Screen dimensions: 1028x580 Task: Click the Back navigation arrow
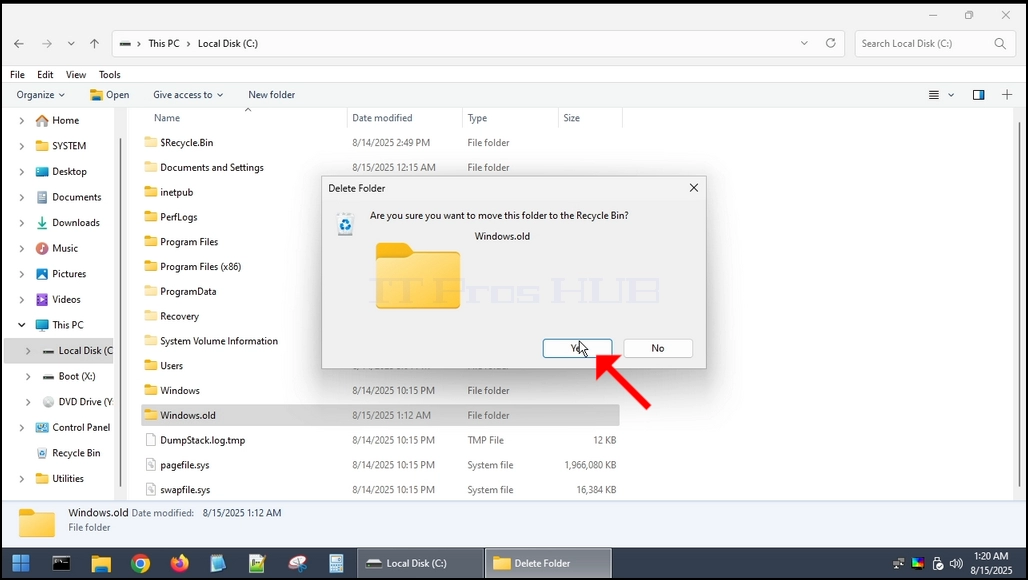pyautogui.click(x=19, y=44)
